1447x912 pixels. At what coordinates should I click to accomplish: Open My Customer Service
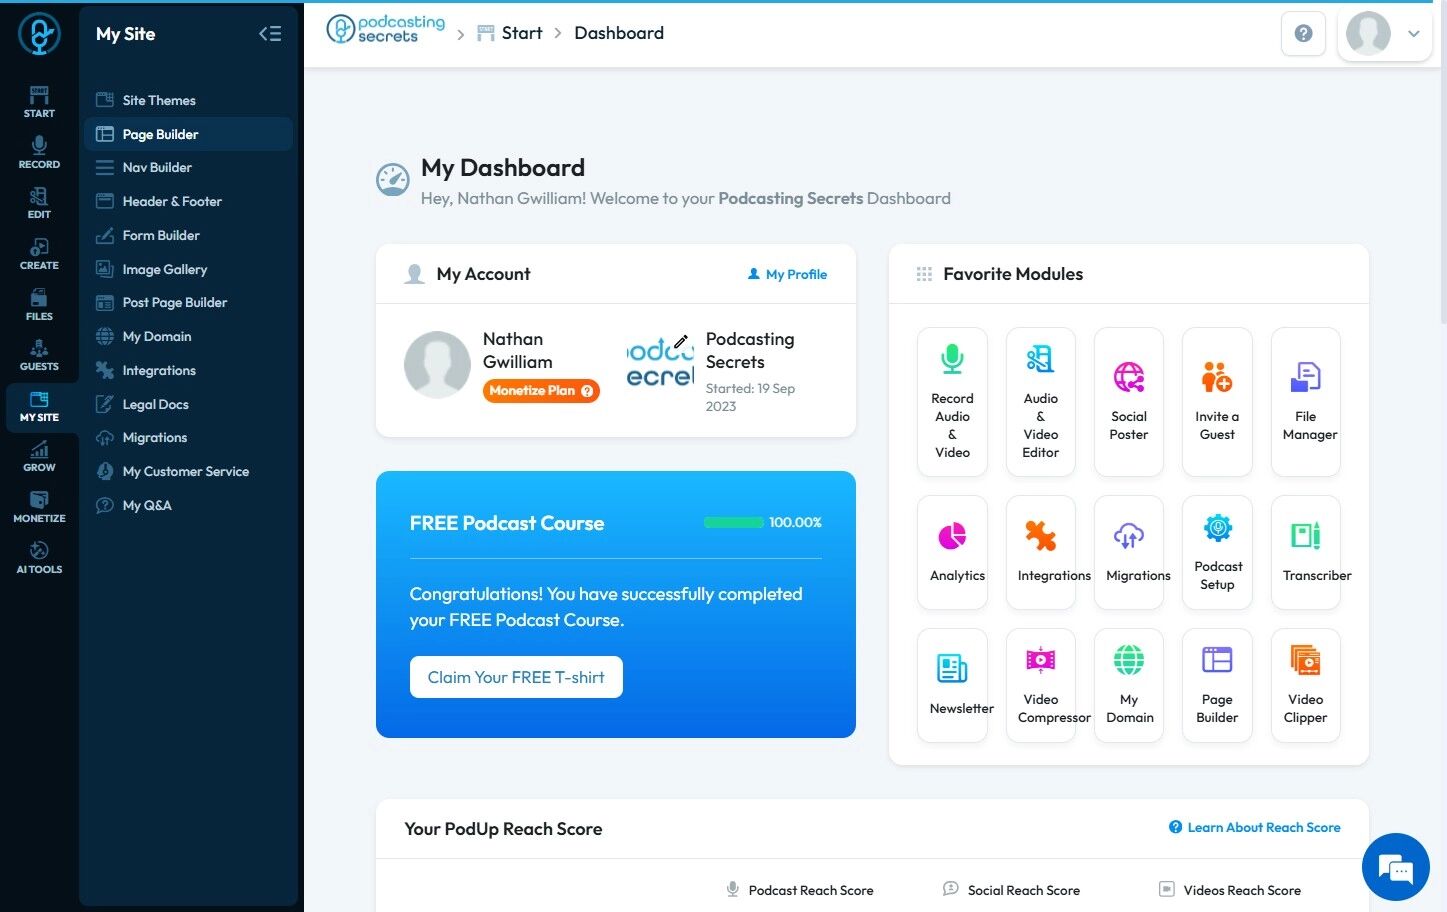pyautogui.click(x=189, y=471)
